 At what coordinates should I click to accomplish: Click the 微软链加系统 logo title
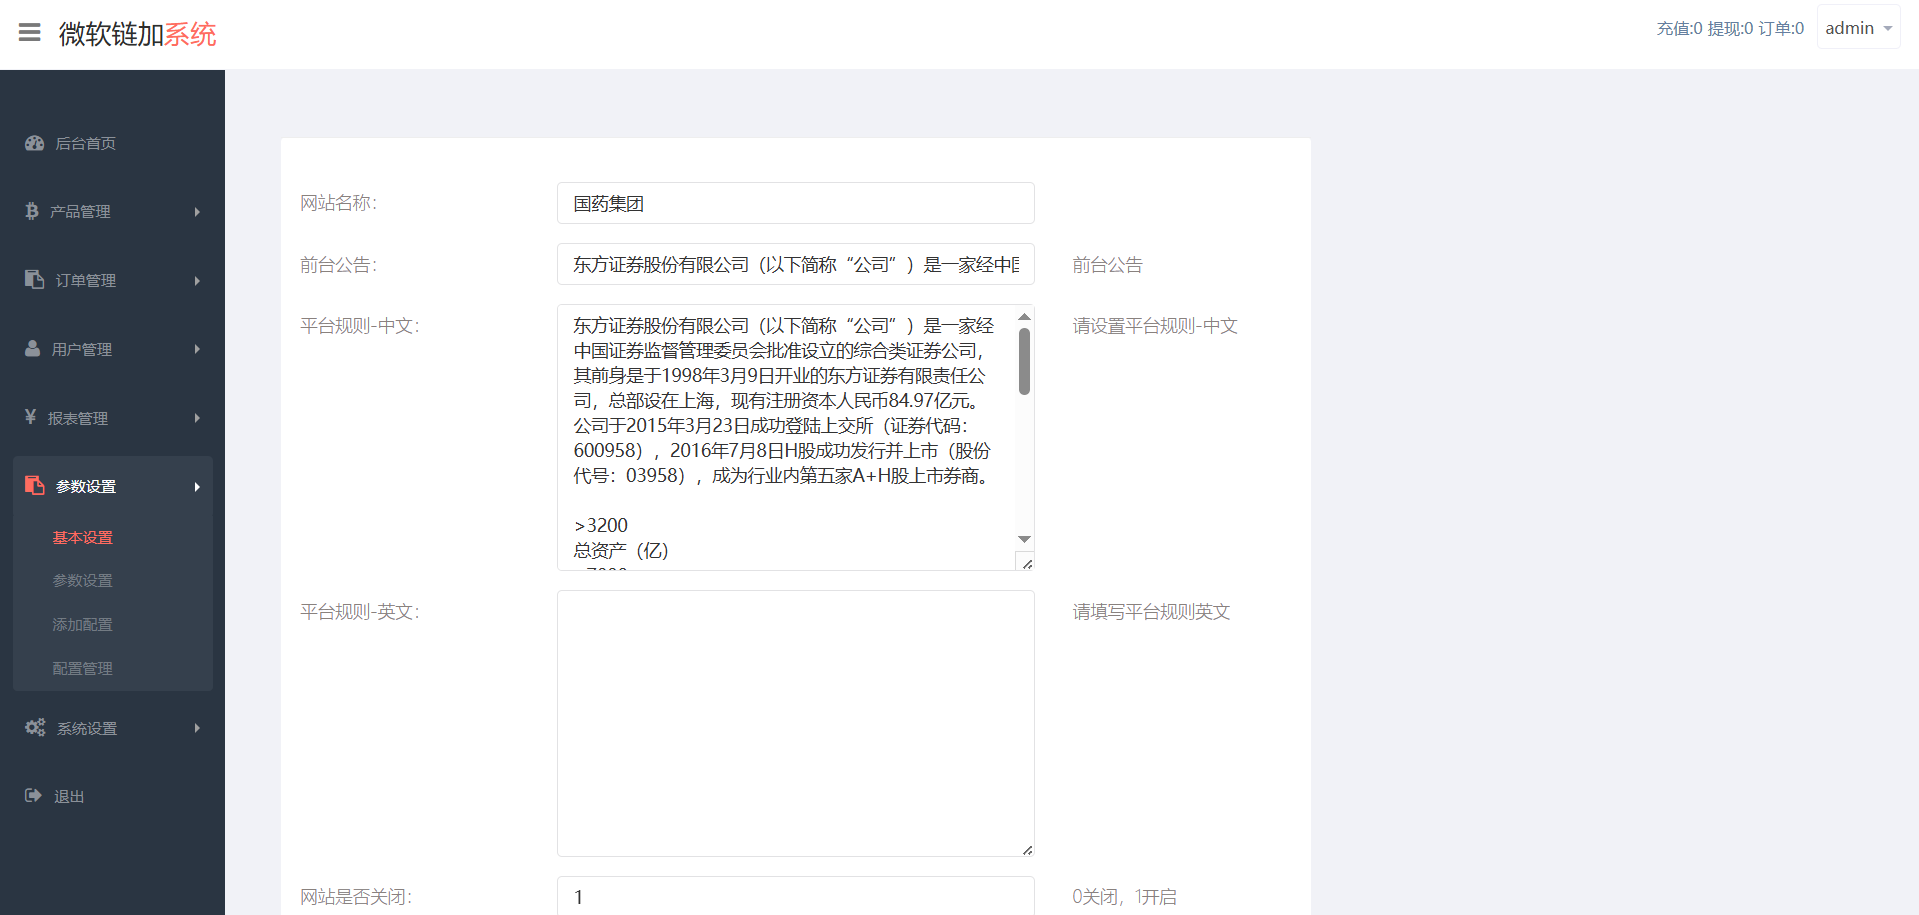[x=138, y=34]
